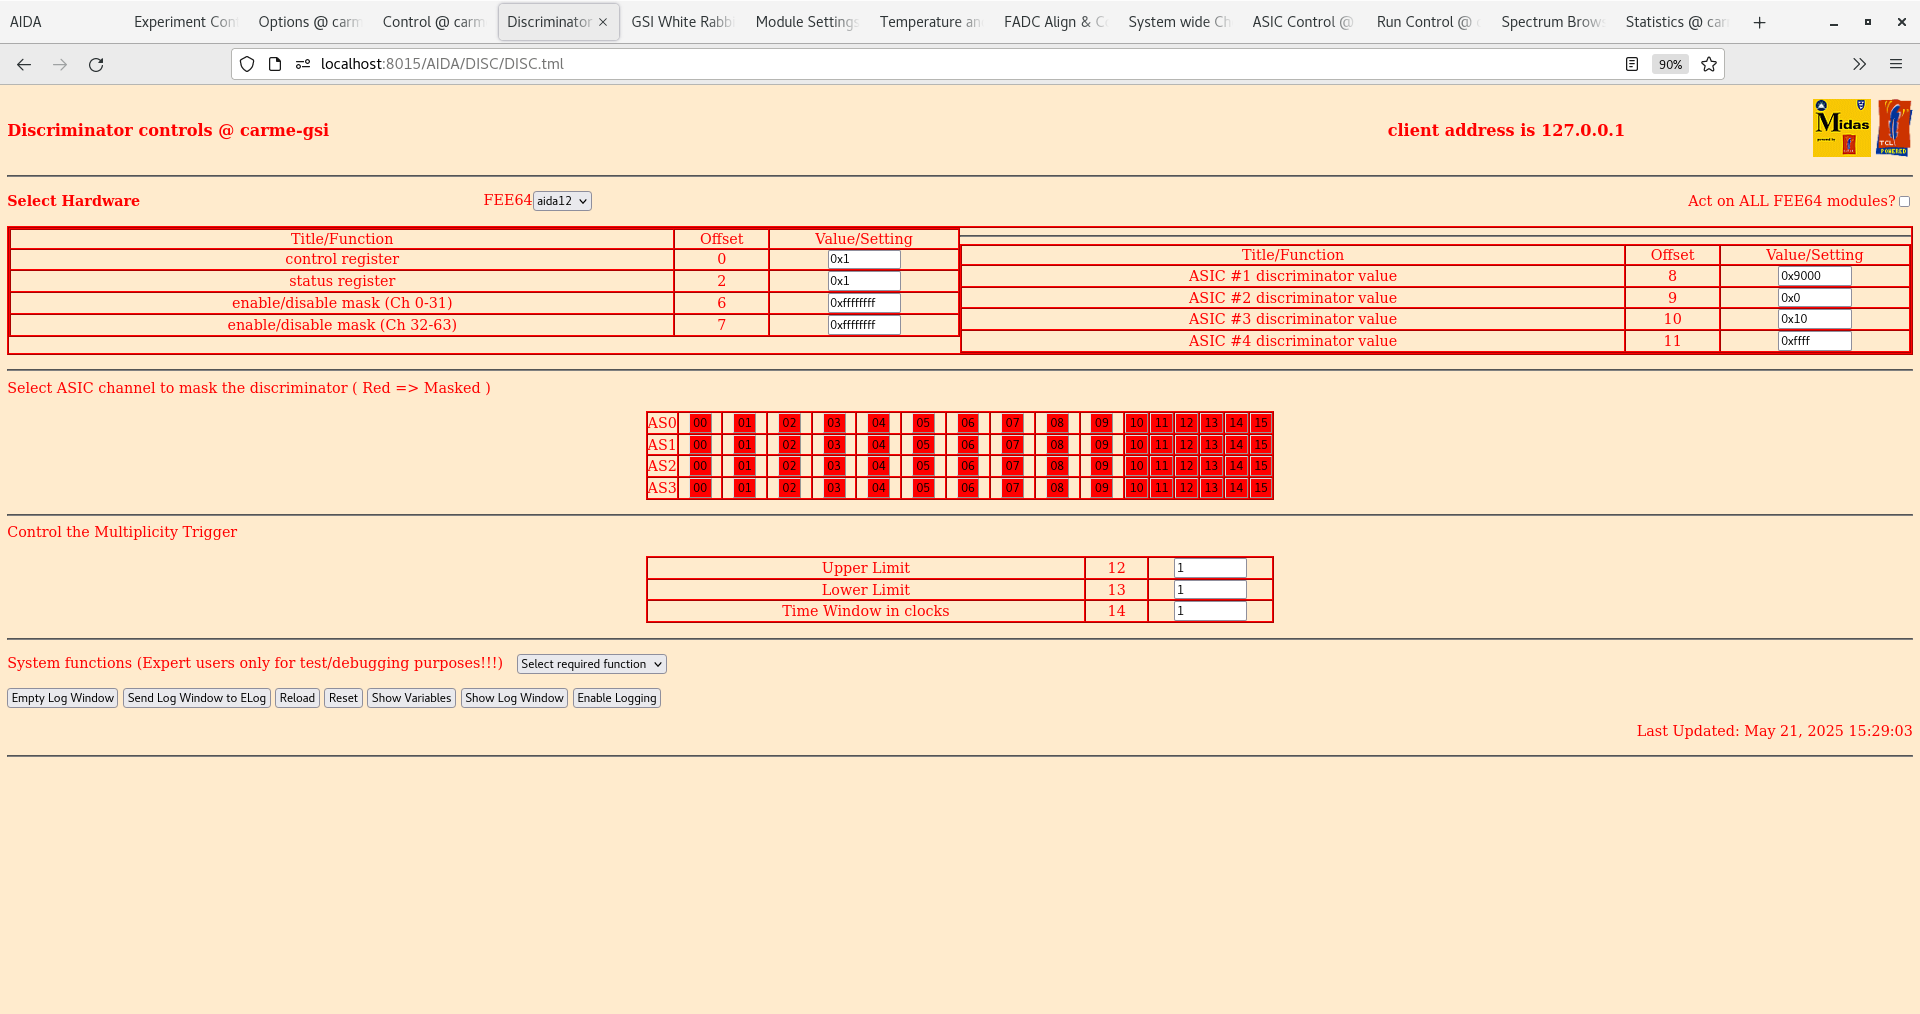Screen dimensions: 1920x1014
Task: Reload the page with the browser refresh icon
Action: click(97, 64)
